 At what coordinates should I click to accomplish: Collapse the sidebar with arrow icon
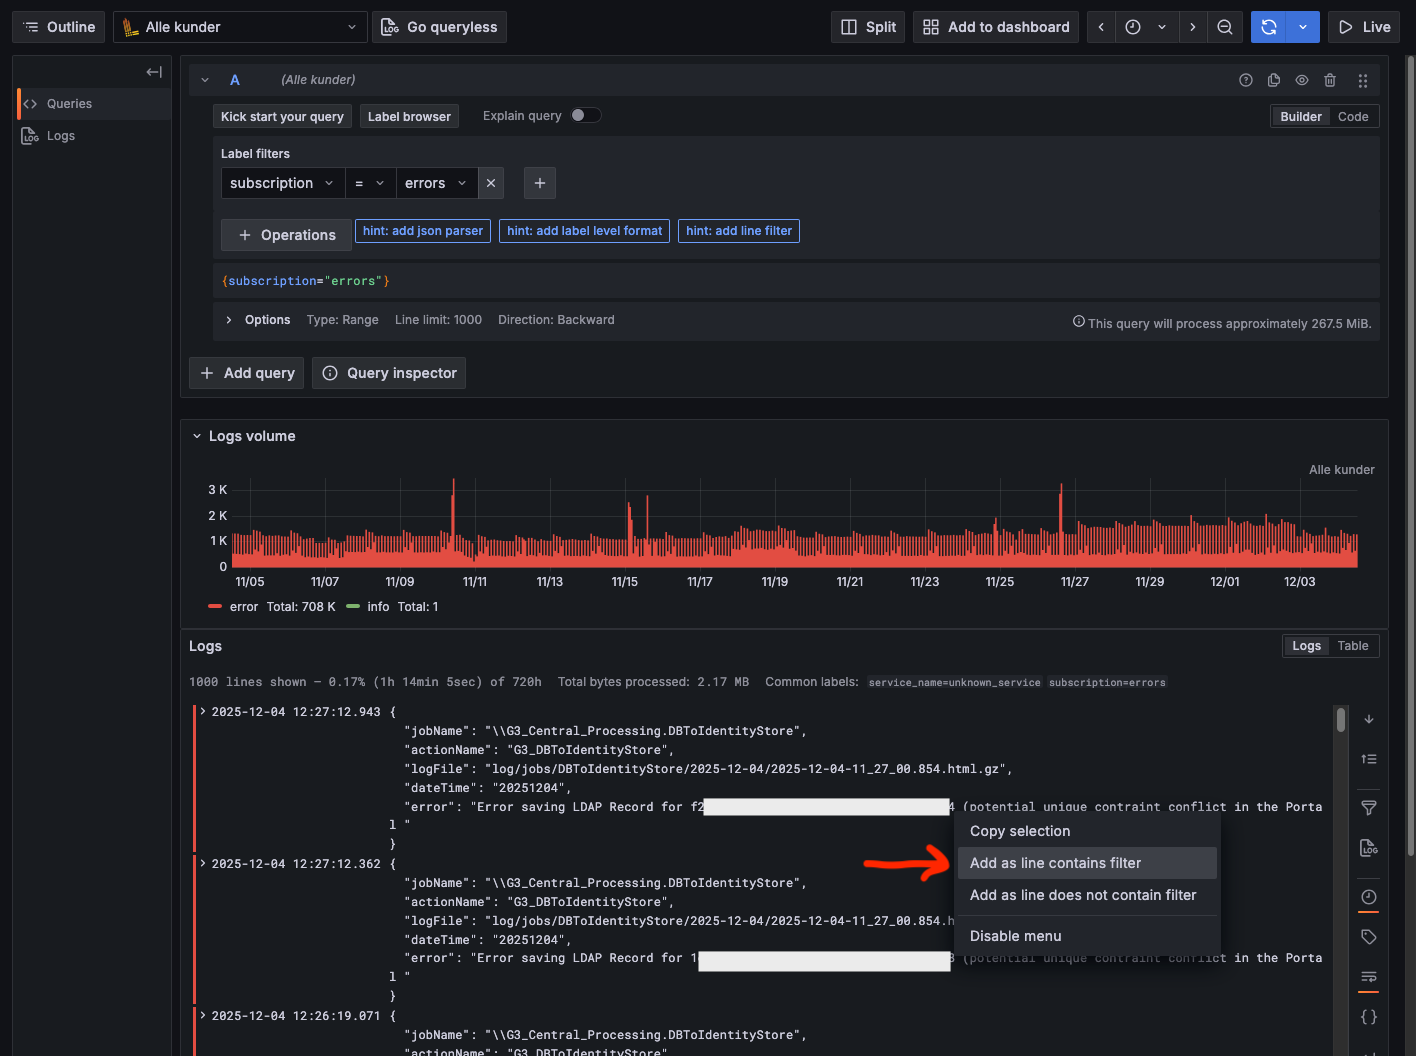pos(154,72)
